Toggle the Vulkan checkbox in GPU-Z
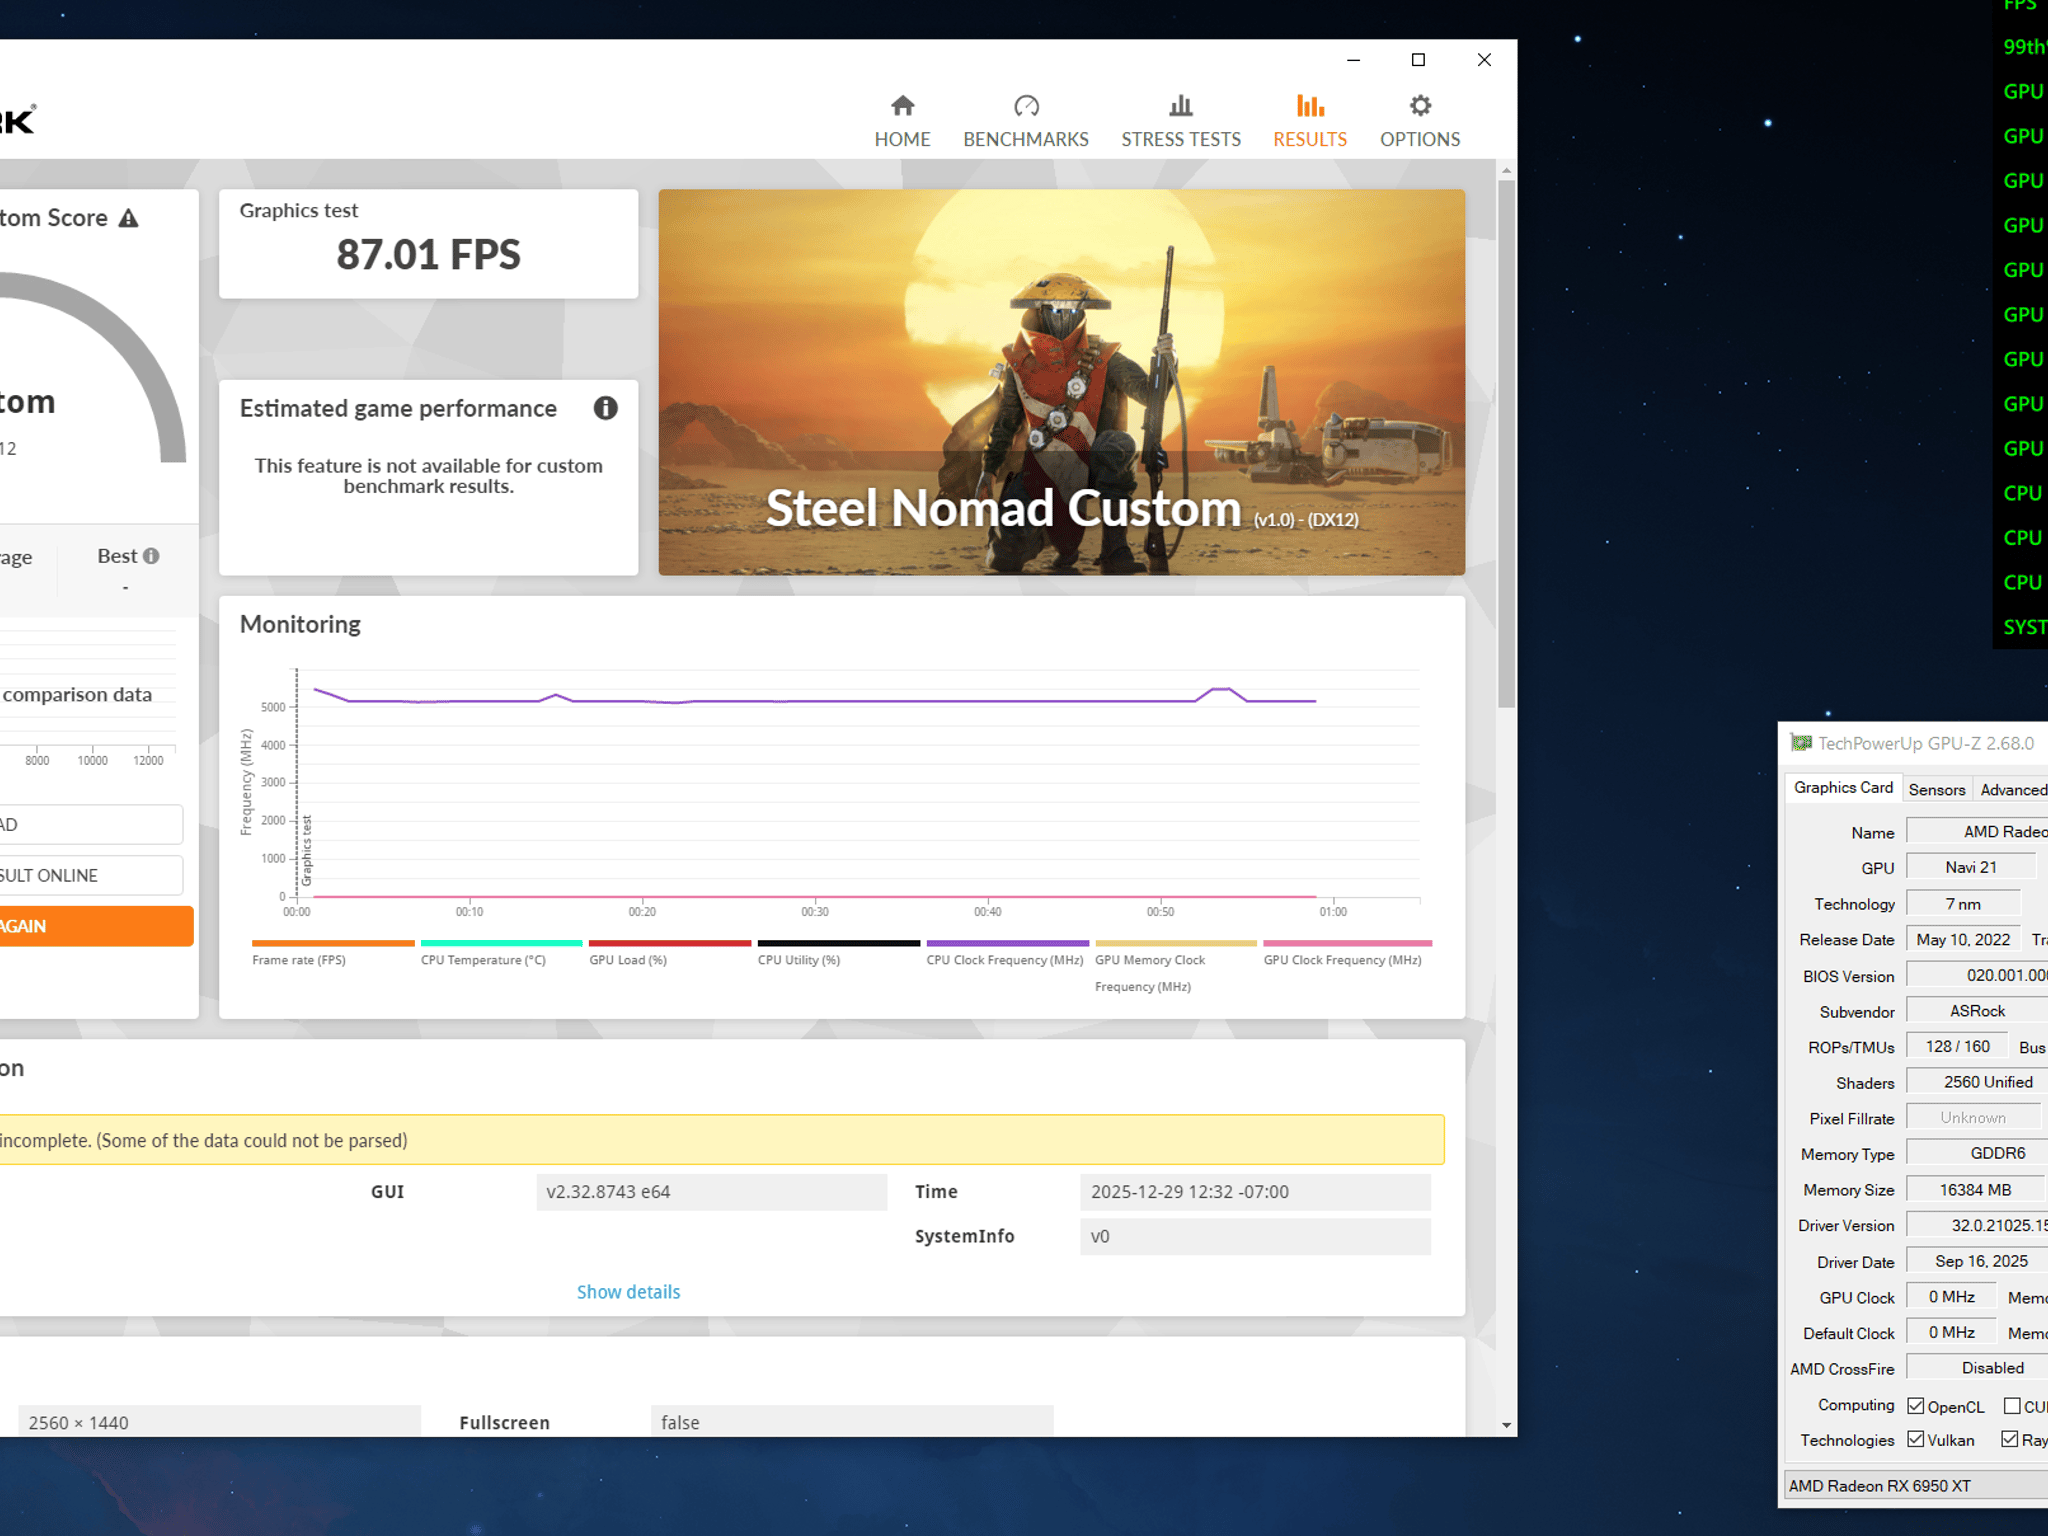This screenshot has width=2048, height=1536. click(1916, 1439)
